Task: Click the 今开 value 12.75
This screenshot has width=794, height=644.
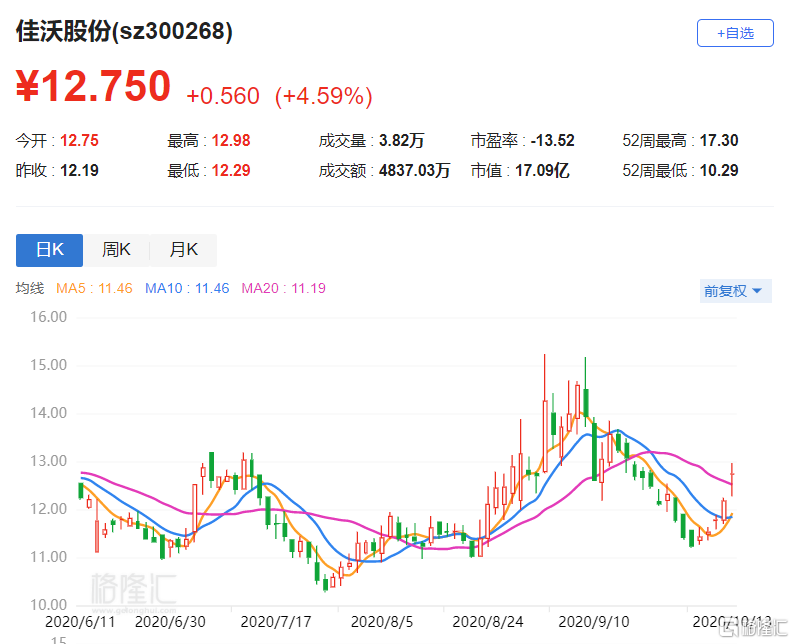Action: (x=80, y=141)
